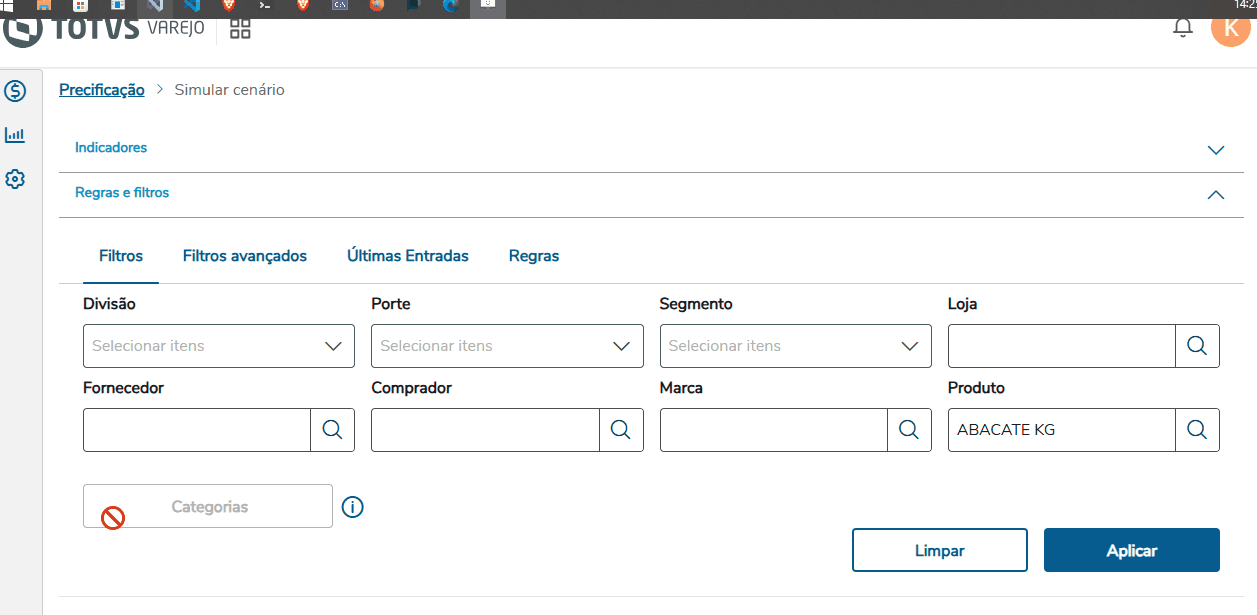Open the bar chart reports icon
The height and width of the screenshot is (615, 1257).
point(15,135)
